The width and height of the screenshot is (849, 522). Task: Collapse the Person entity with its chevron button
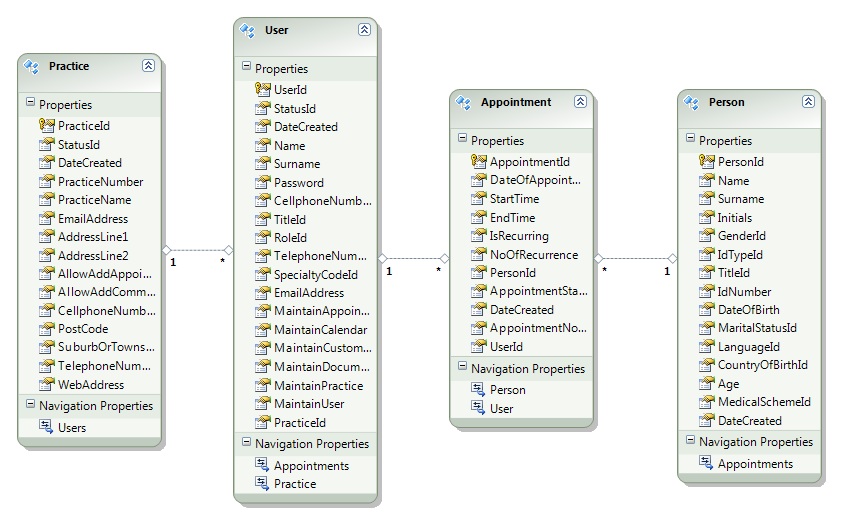pyautogui.click(x=808, y=101)
